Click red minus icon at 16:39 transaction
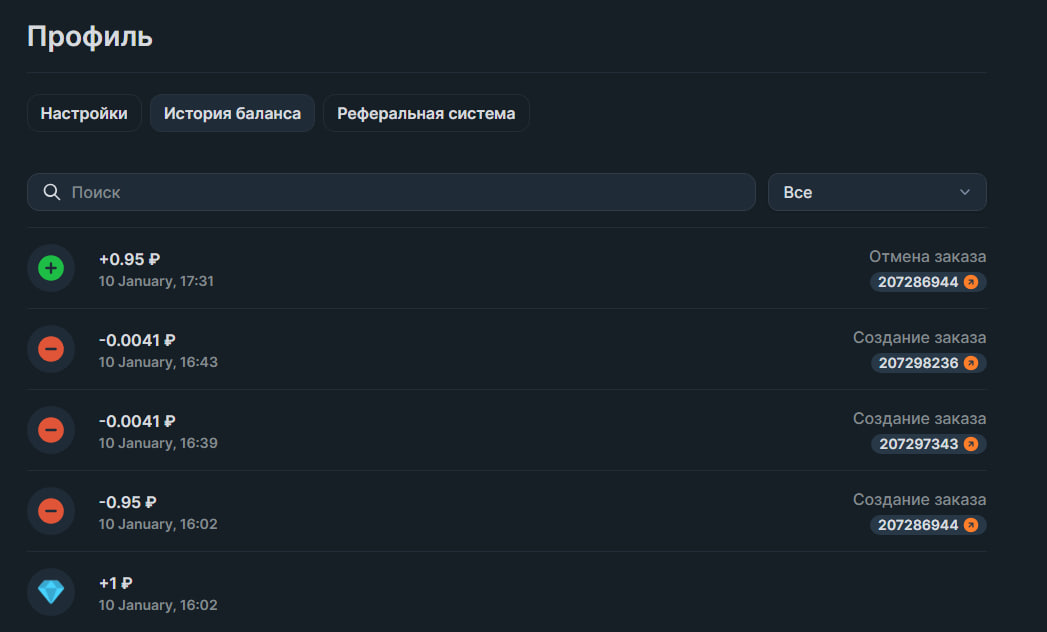Viewport: 1047px width, 632px height. 51,430
